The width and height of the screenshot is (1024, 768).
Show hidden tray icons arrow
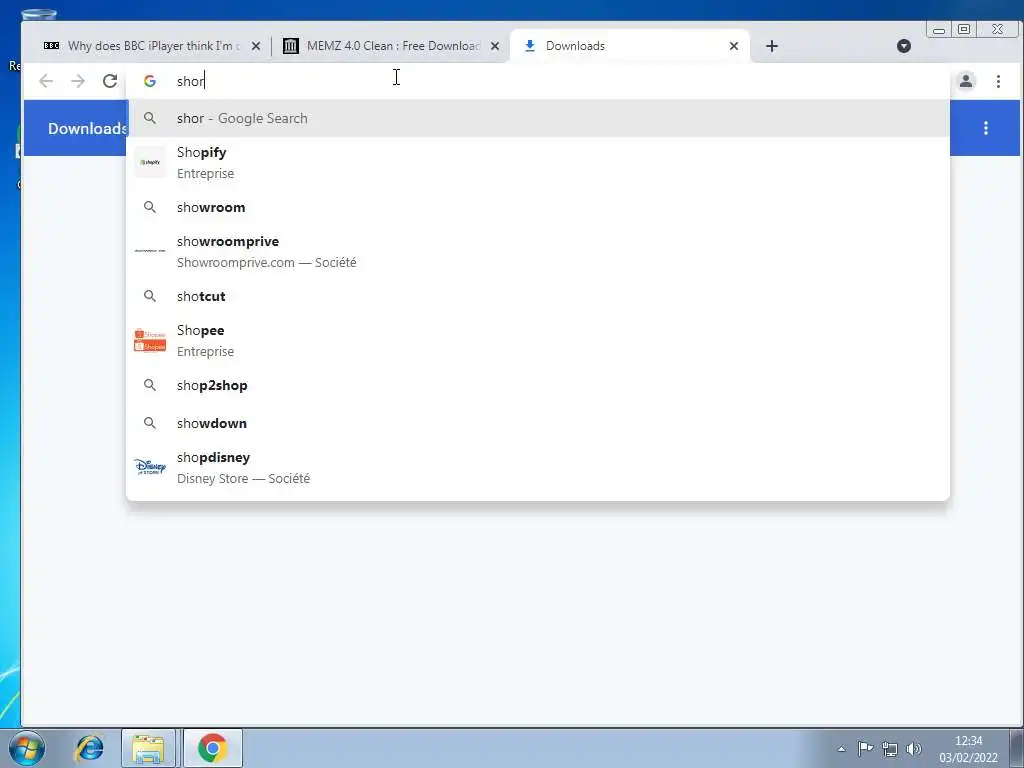point(842,749)
